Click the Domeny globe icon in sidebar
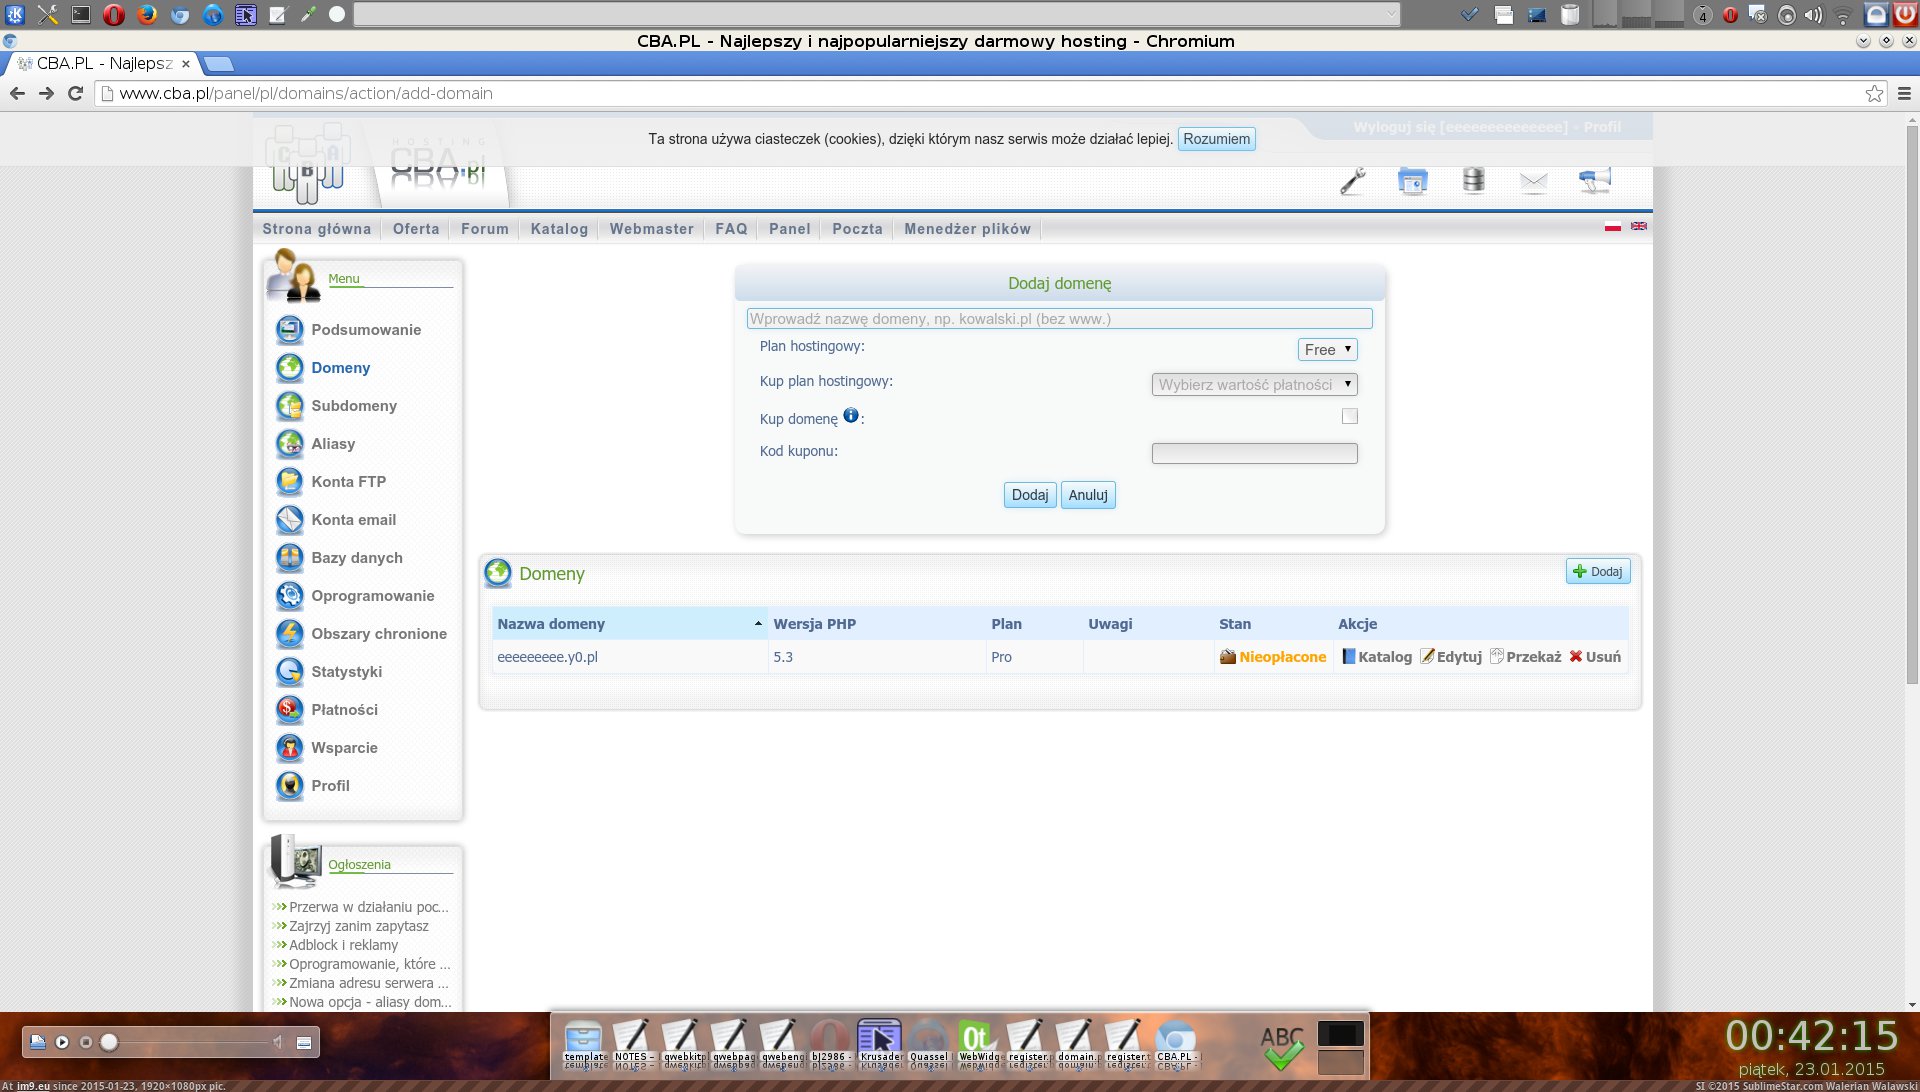1920x1092 pixels. tap(290, 368)
